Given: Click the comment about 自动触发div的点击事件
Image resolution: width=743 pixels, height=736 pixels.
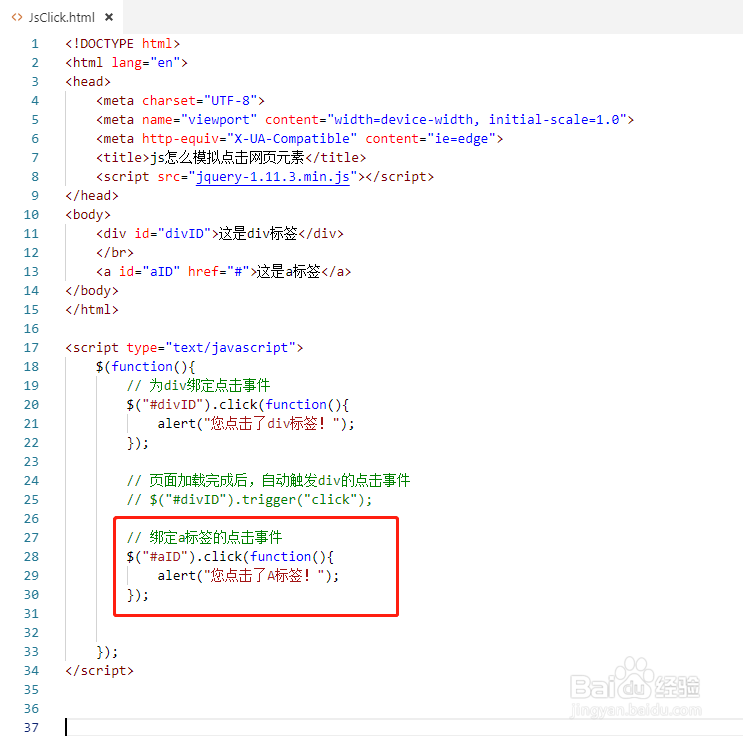Looking at the screenshot, I should (x=268, y=481).
